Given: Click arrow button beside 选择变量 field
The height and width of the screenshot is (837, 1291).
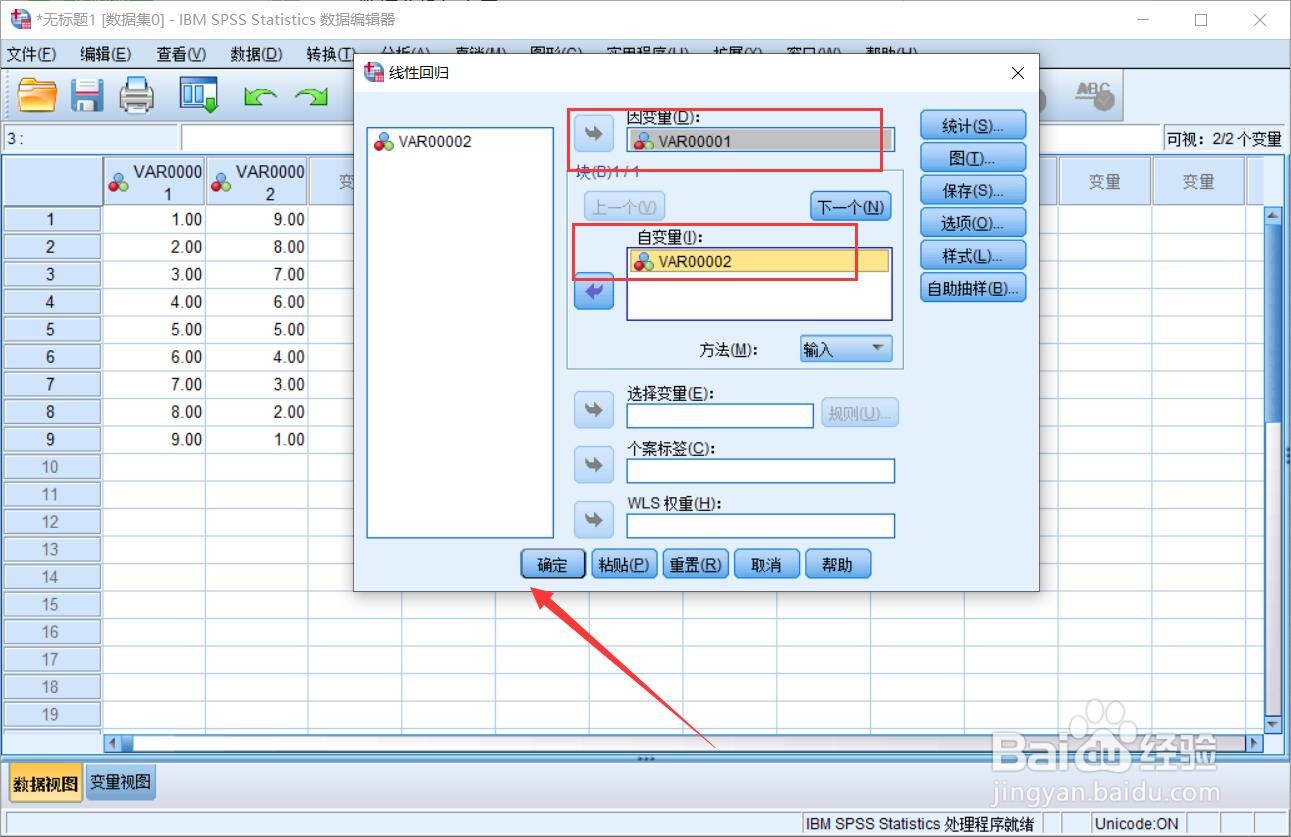Looking at the screenshot, I should (594, 410).
